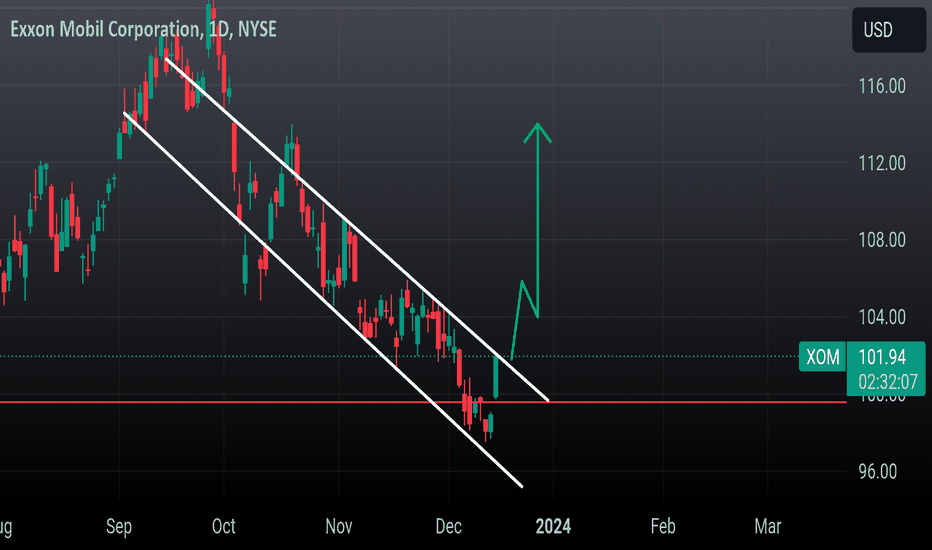The image size is (932, 550).
Task: Click the Nov label on time axis
Action: click(x=339, y=526)
